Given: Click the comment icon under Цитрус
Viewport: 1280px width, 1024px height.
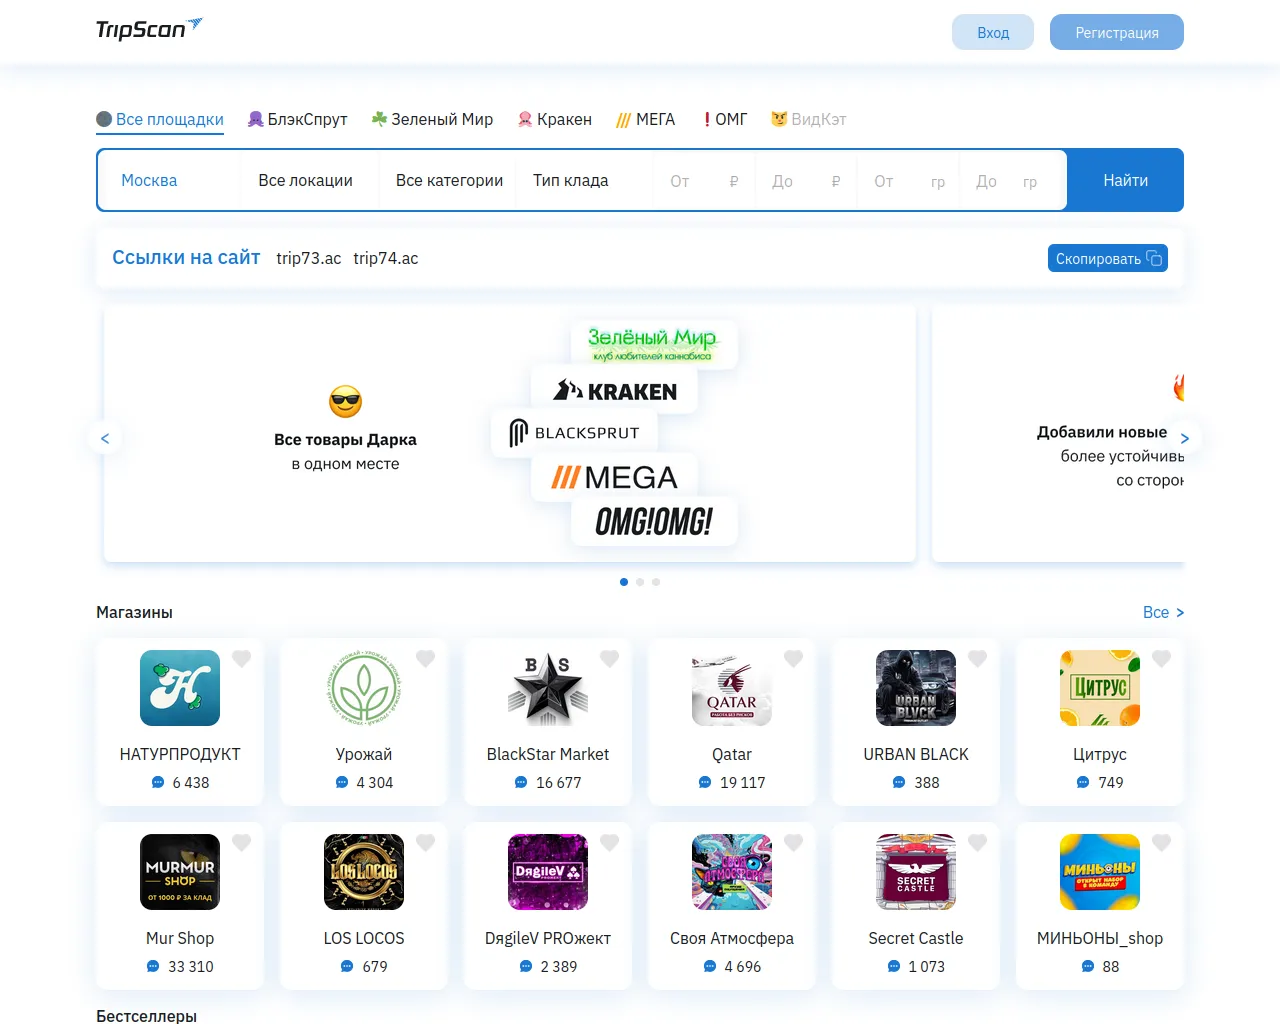Looking at the screenshot, I should coord(1083,782).
